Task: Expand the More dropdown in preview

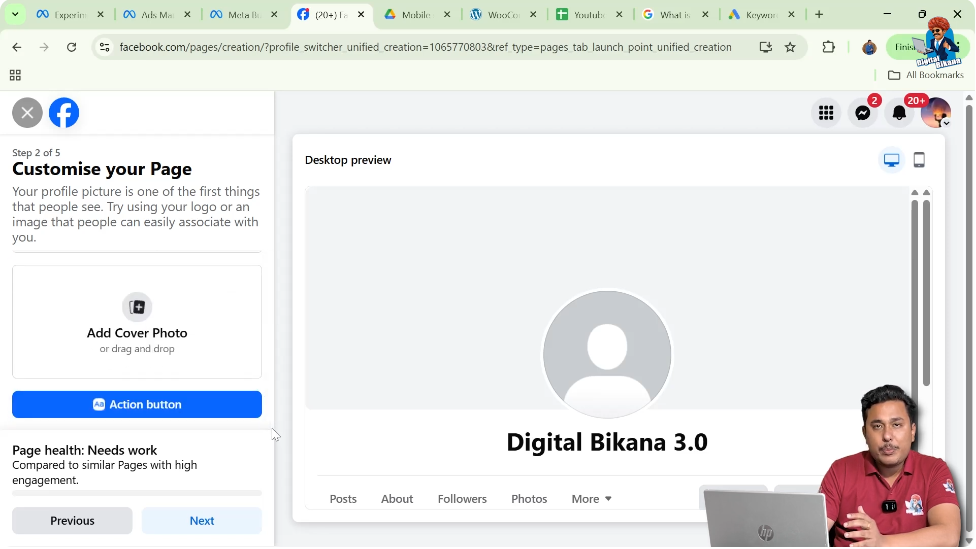Action: coord(591,499)
